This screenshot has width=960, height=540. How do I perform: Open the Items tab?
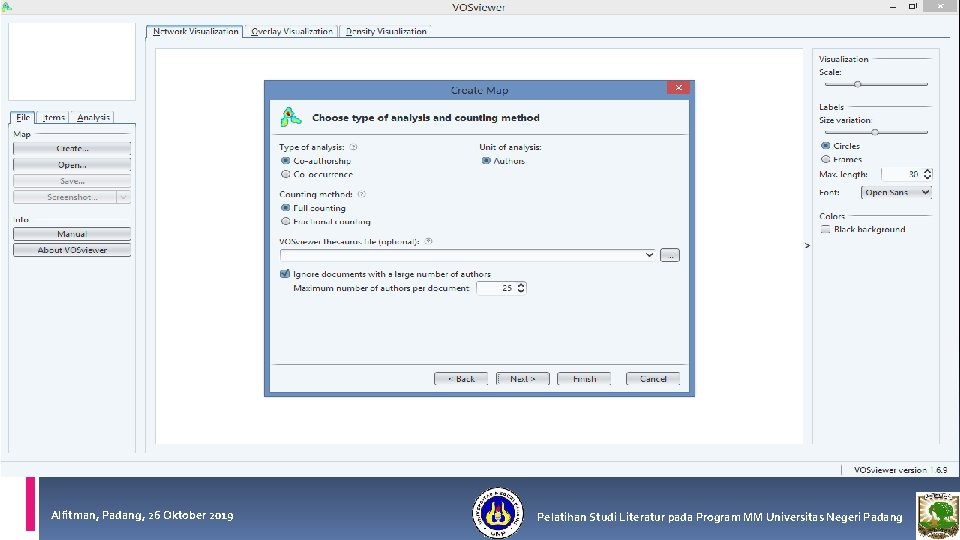point(53,117)
